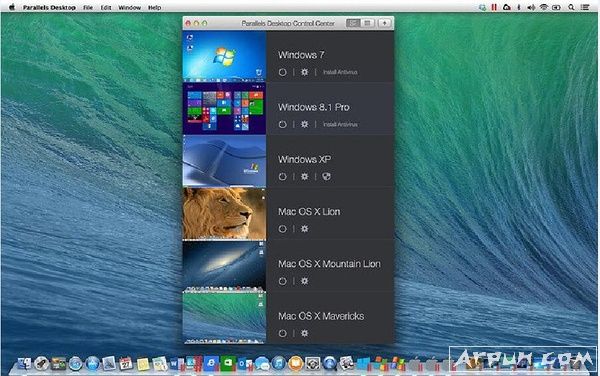Click the power icon for Mac OS X Mountain Lion
Screen dimensions: 600x376
(282, 281)
